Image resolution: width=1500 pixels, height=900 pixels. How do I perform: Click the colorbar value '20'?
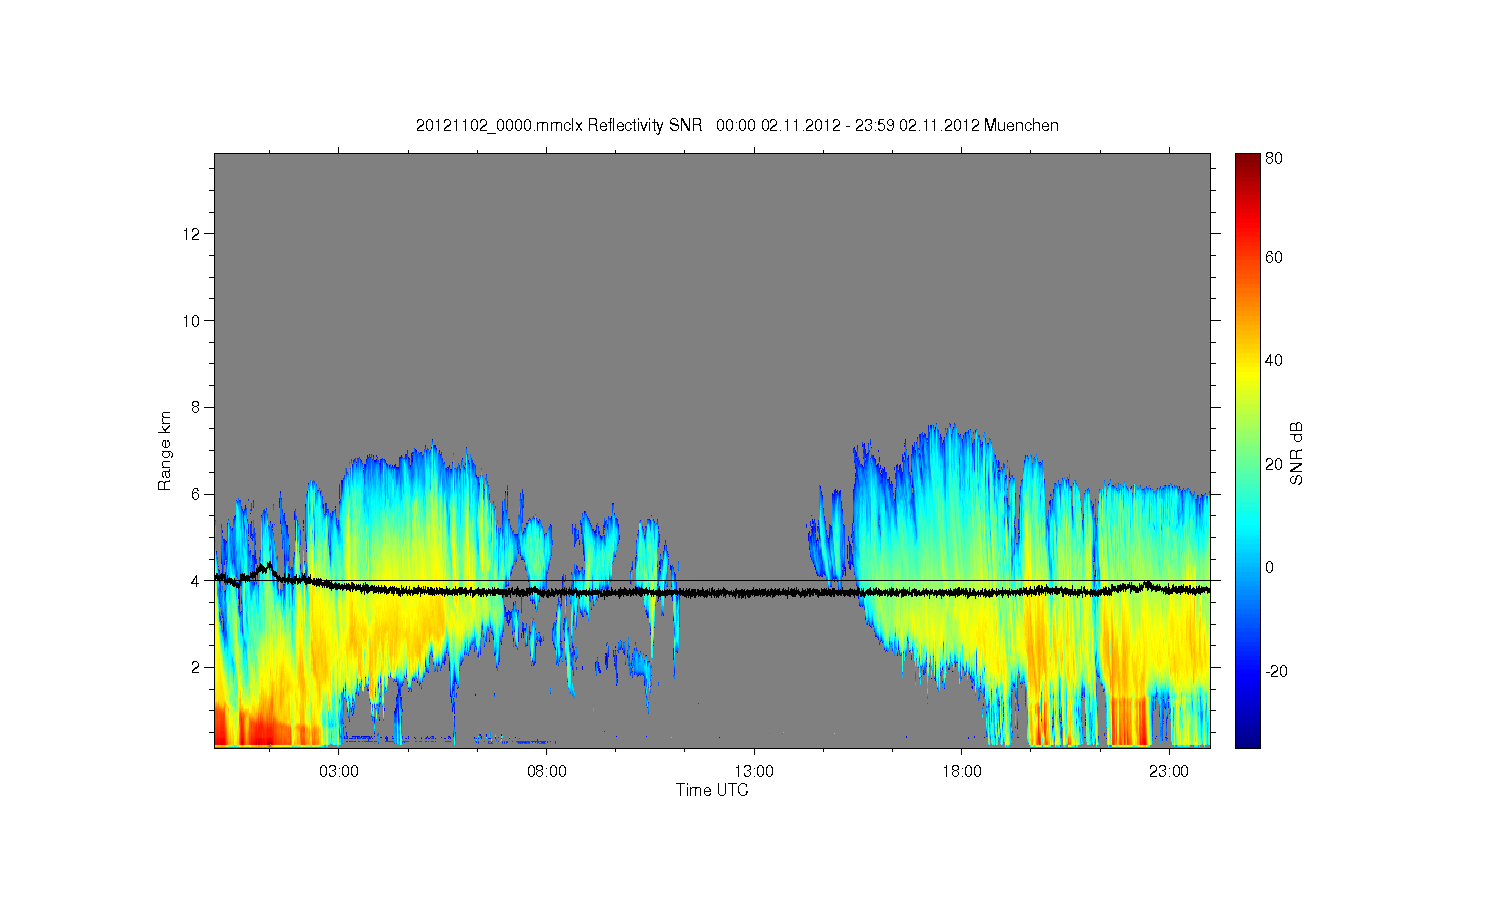point(1274,464)
